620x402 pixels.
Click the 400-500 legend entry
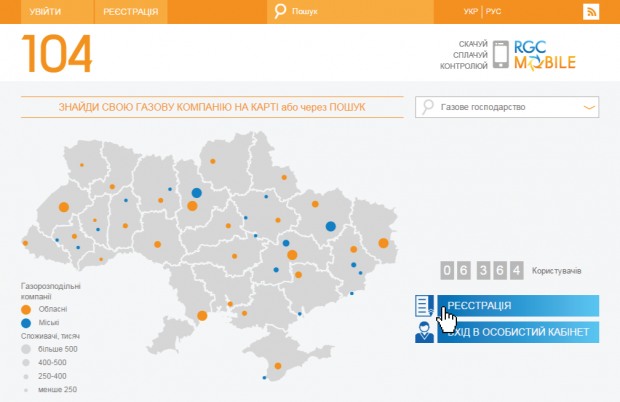[52, 362]
